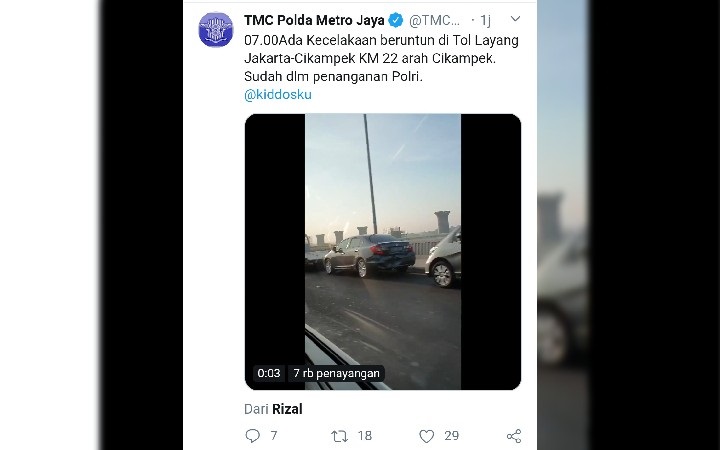Image resolution: width=720 pixels, height=450 pixels.
Task: Open the tweet options chevron menu
Action: (x=515, y=19)
